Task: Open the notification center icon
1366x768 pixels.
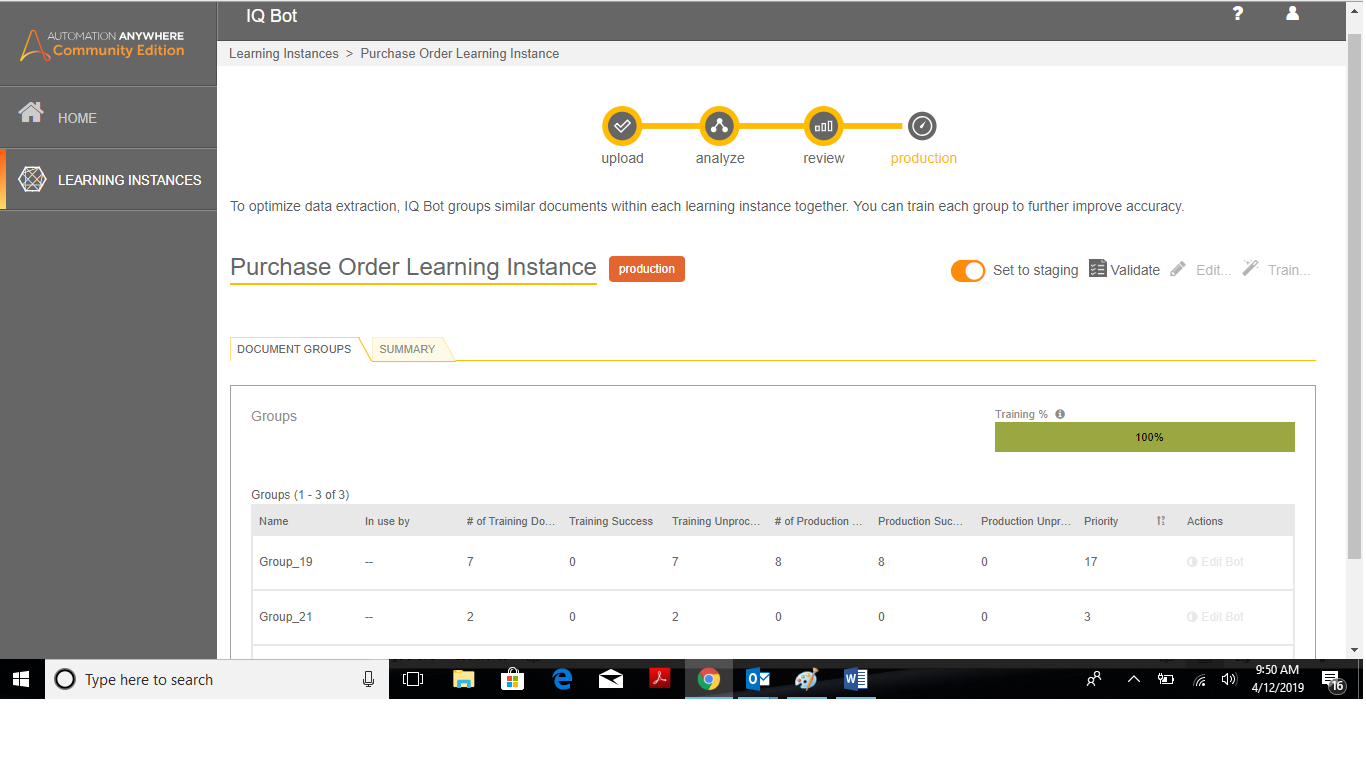Action: click(x=1333, y=681)
